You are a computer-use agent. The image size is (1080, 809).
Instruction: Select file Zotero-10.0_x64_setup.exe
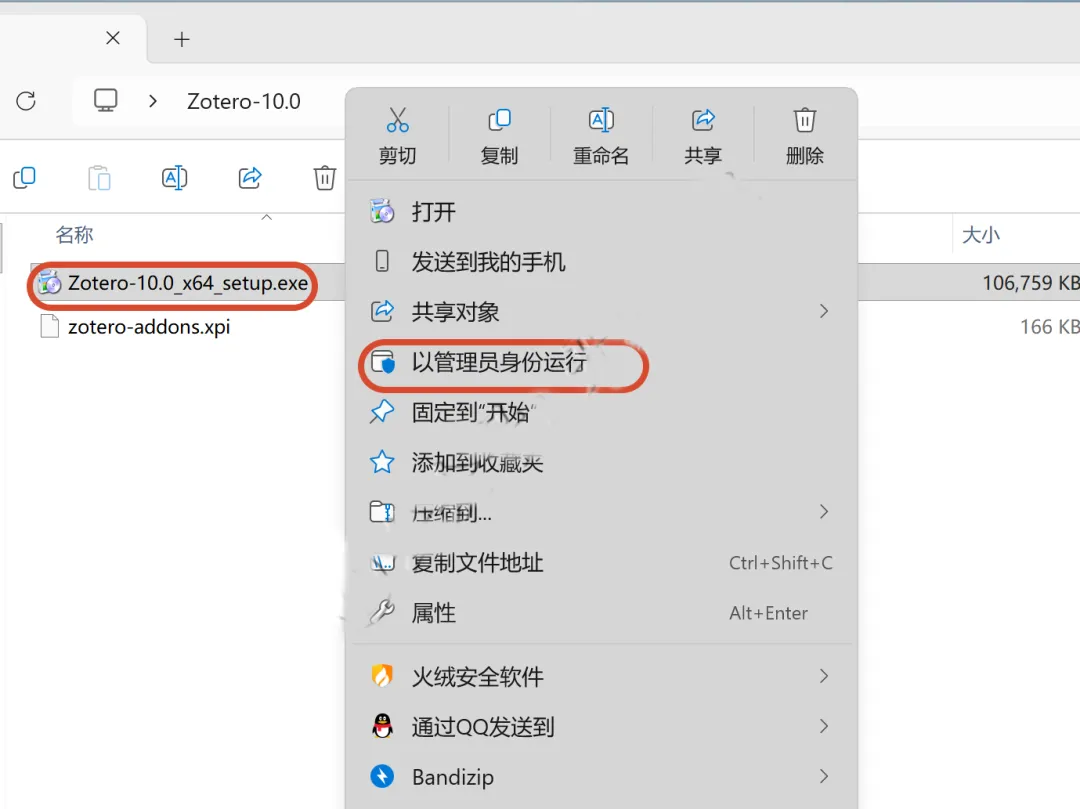click(187, 283)
